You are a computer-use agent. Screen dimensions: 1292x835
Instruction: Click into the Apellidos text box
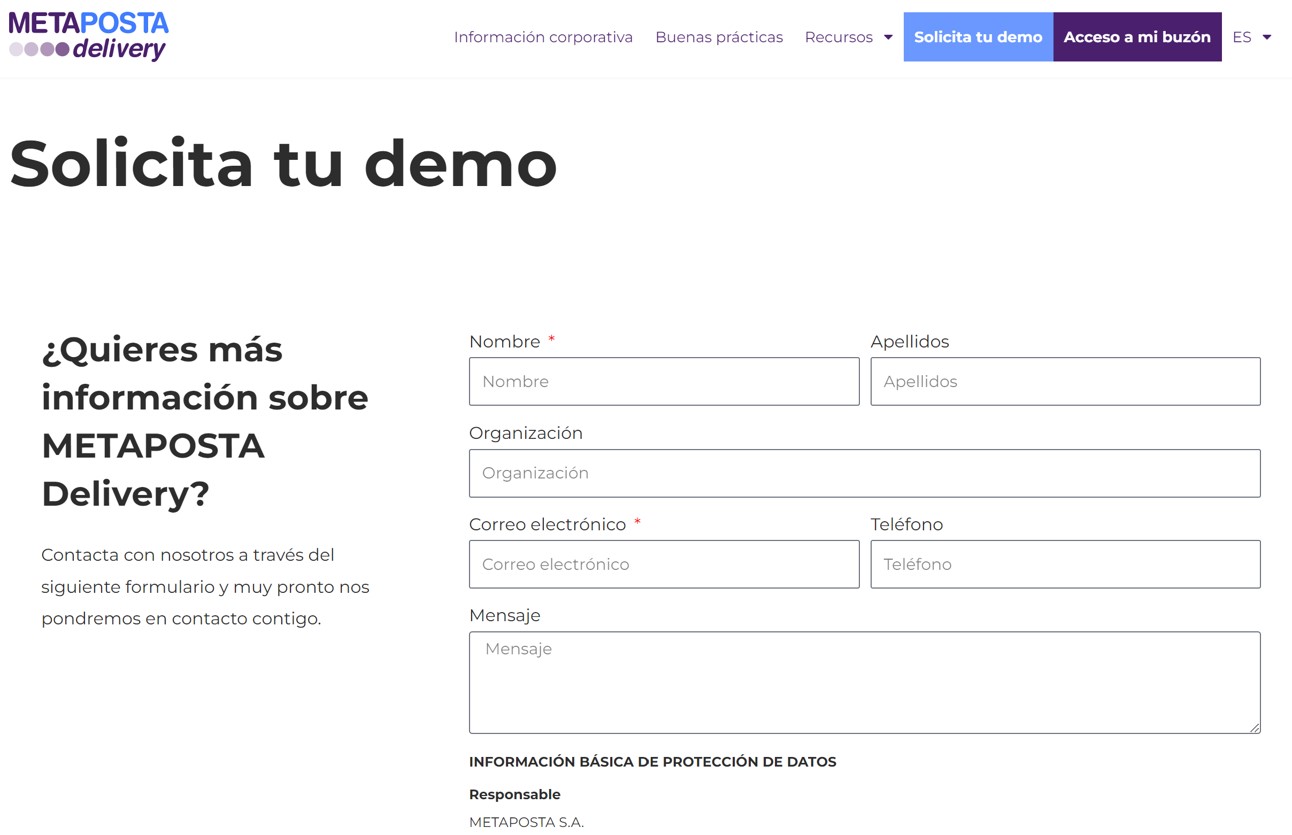point(1064,381)
